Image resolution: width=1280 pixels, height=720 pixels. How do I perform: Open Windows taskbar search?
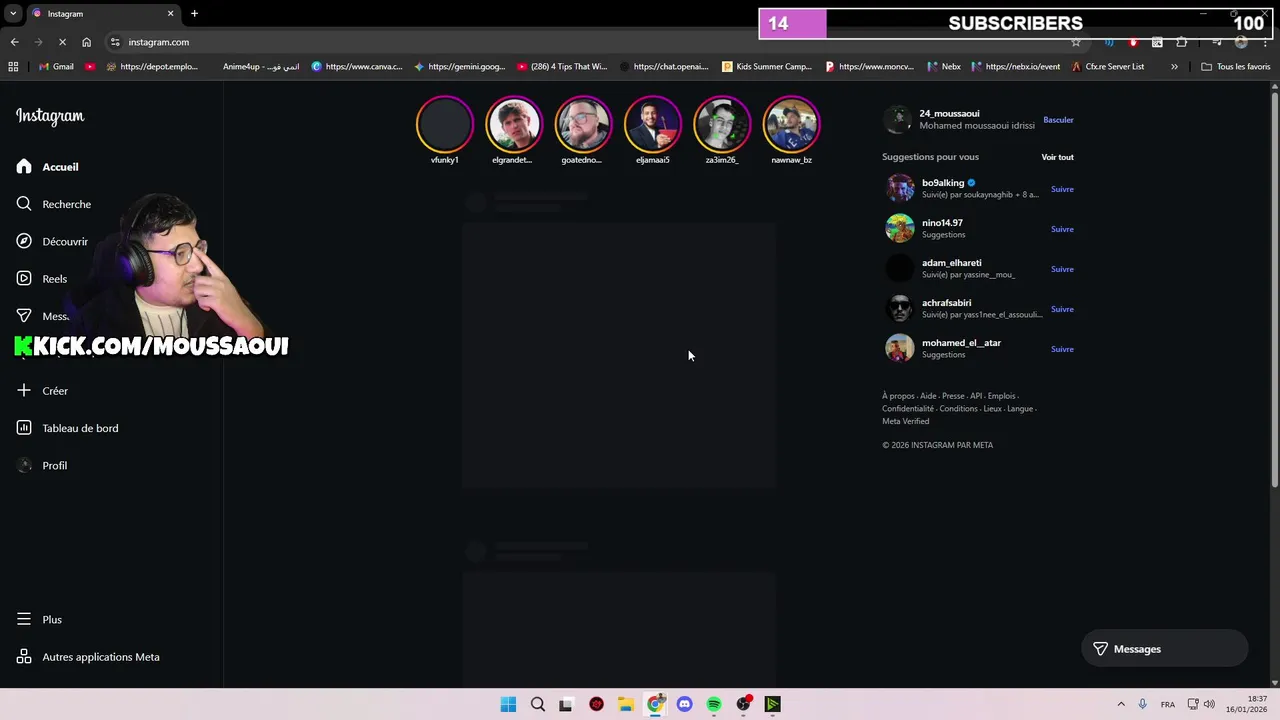(x=538, y=704)
